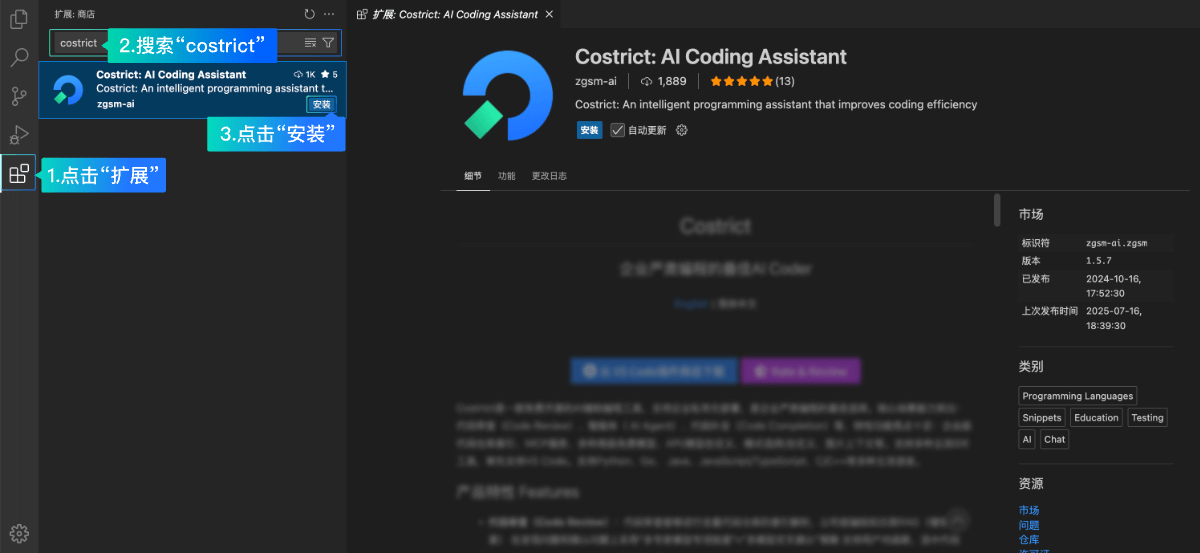Screen dimensions: 1200x553
Task: Refresh the extensions marketplace list
Action: click(x=309, y=14)
